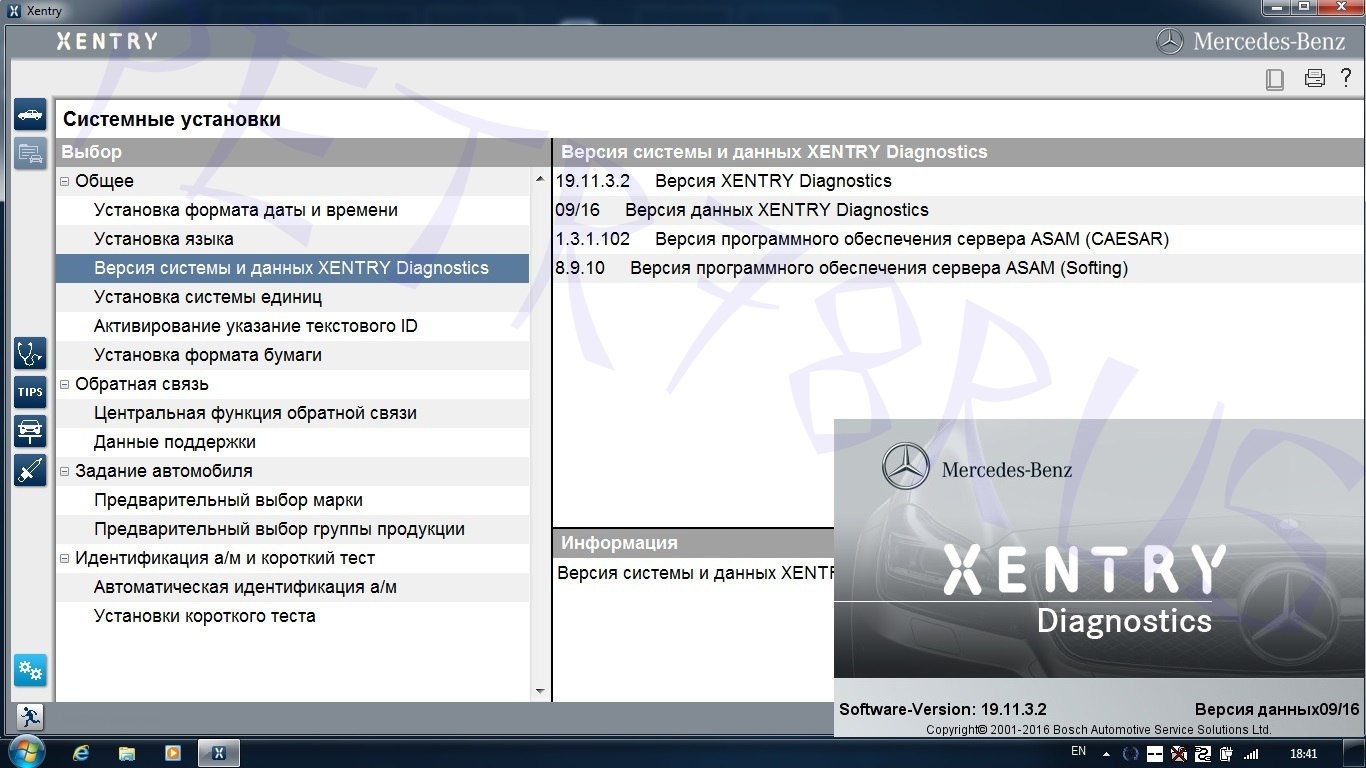Click the Software-Version: 19.11.3.2 text
1366x768 pixels.
(942, 709)
